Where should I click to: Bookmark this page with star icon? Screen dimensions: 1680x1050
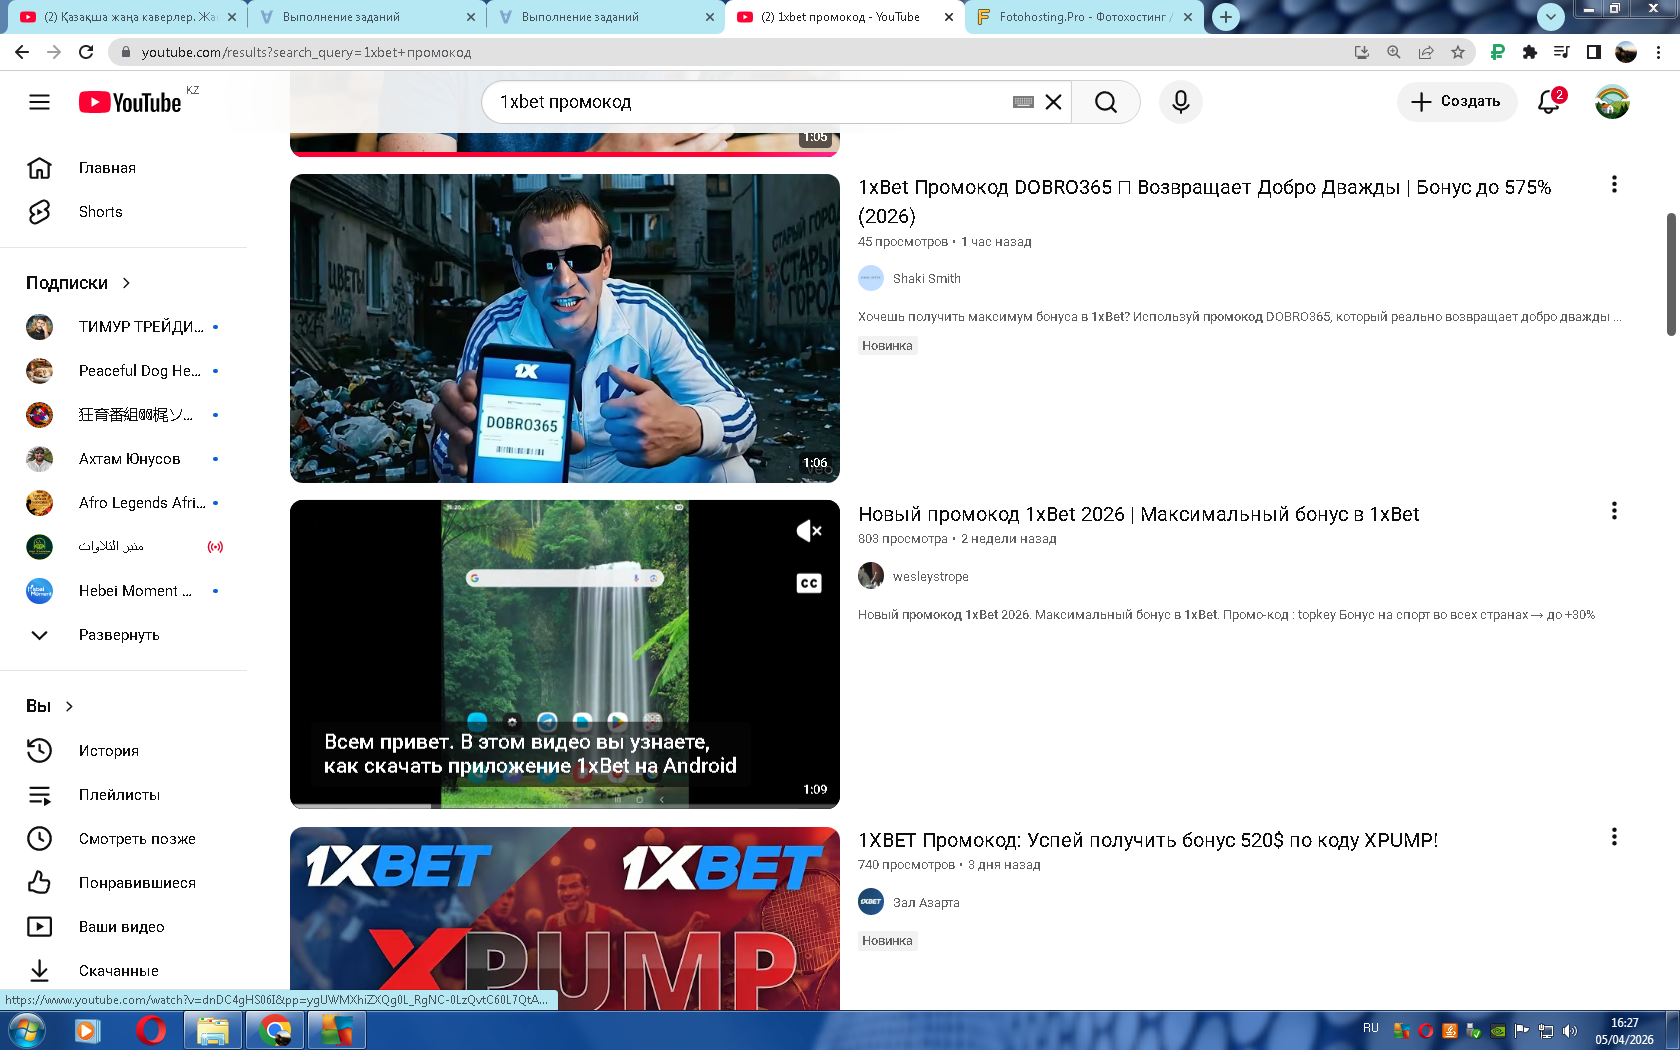pyautogui.click(x=1458, y=52)
